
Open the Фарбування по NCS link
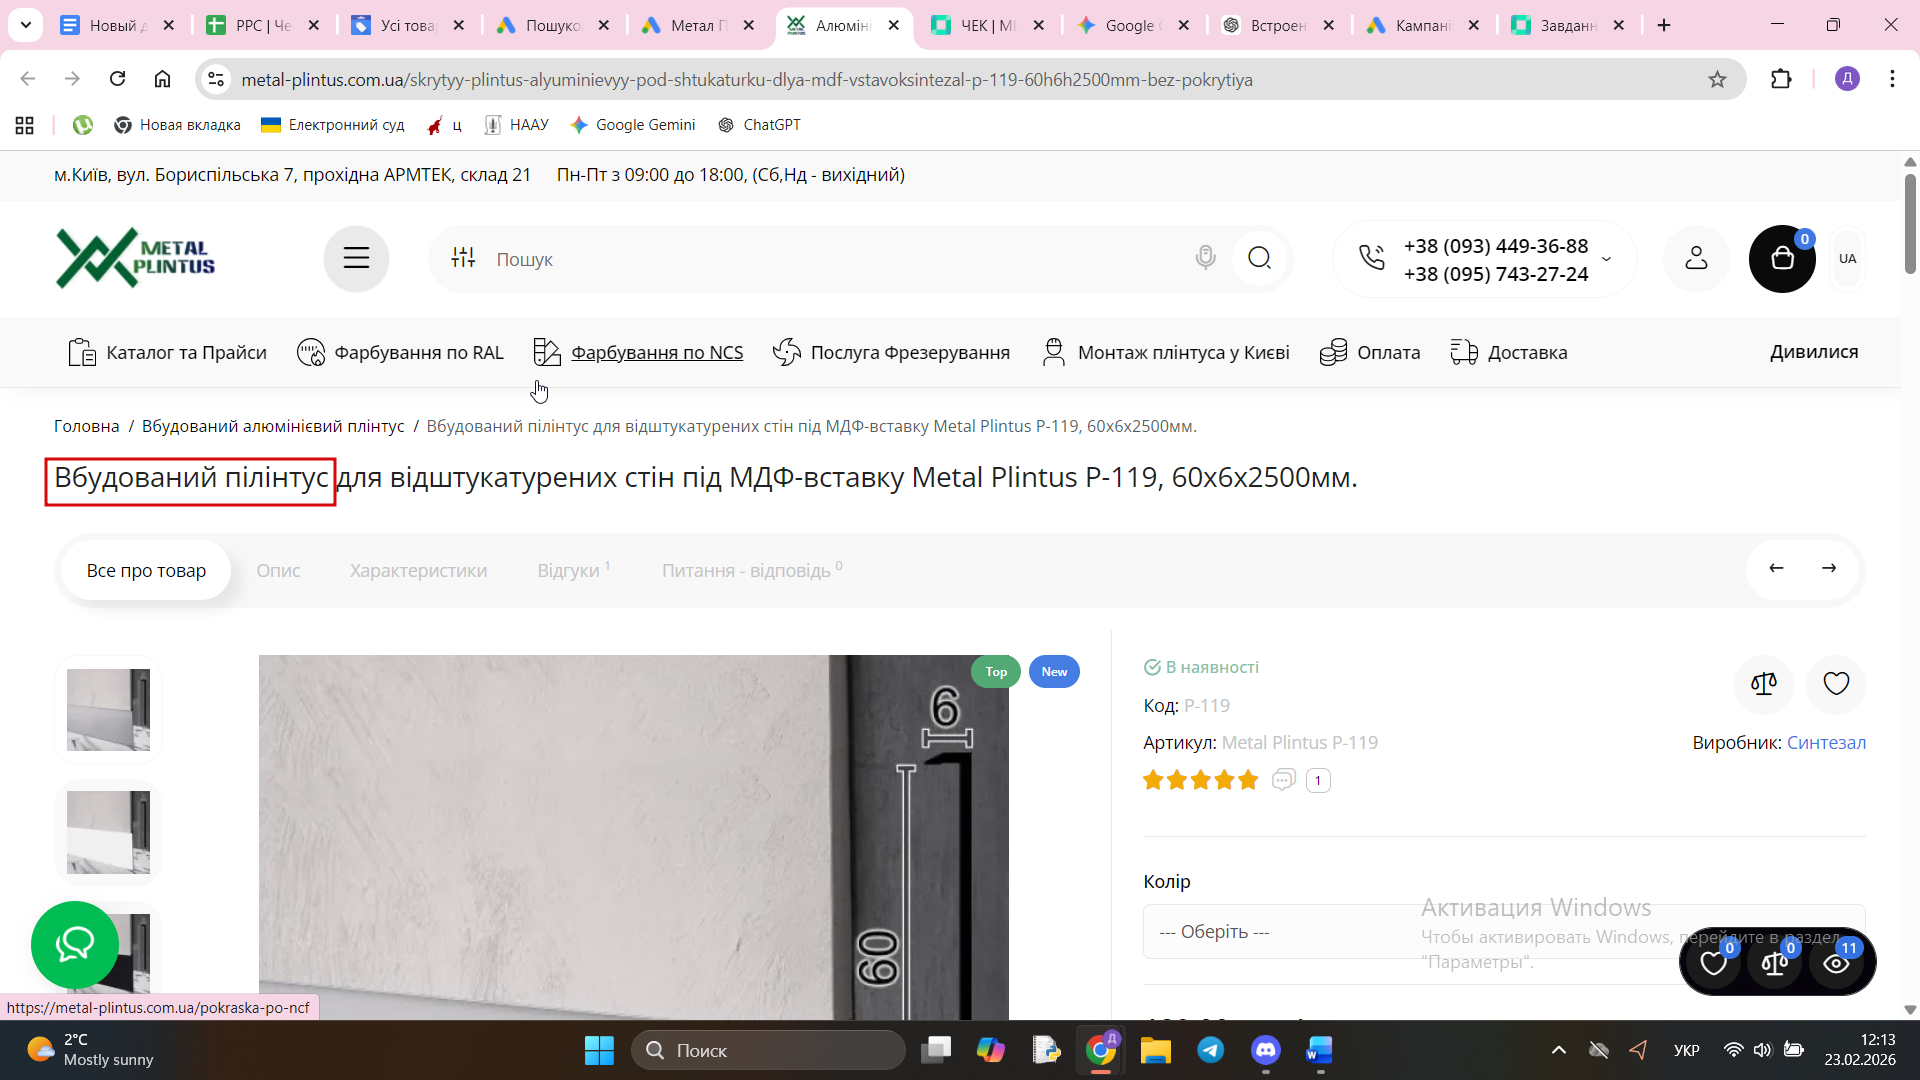[x=656, y=352]
